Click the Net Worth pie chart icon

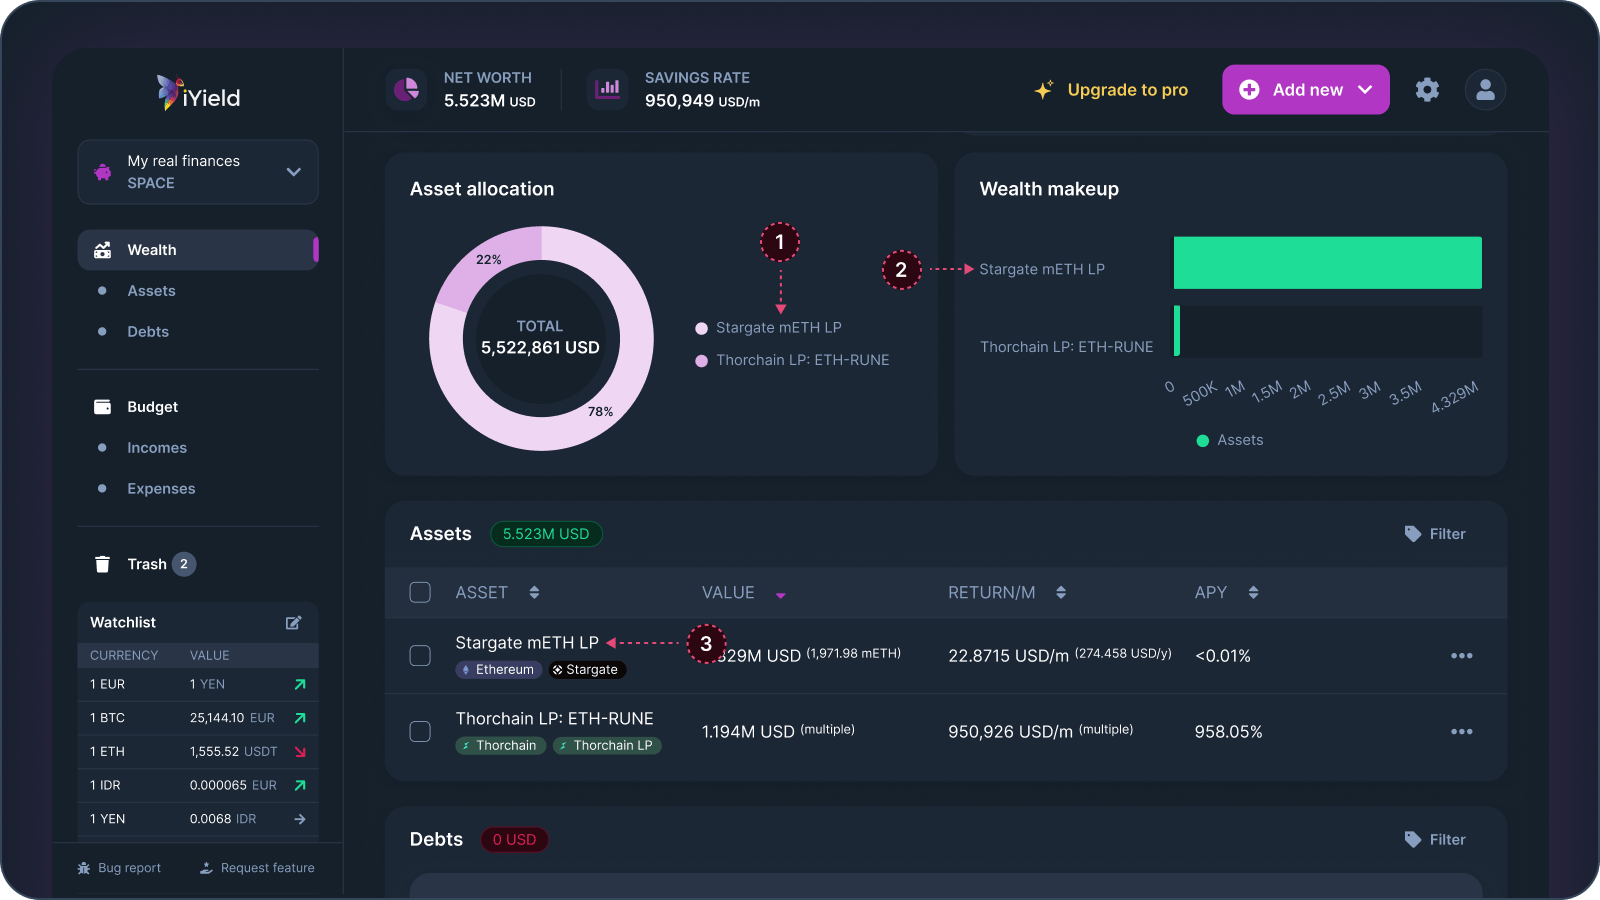(x=406, y=89)
